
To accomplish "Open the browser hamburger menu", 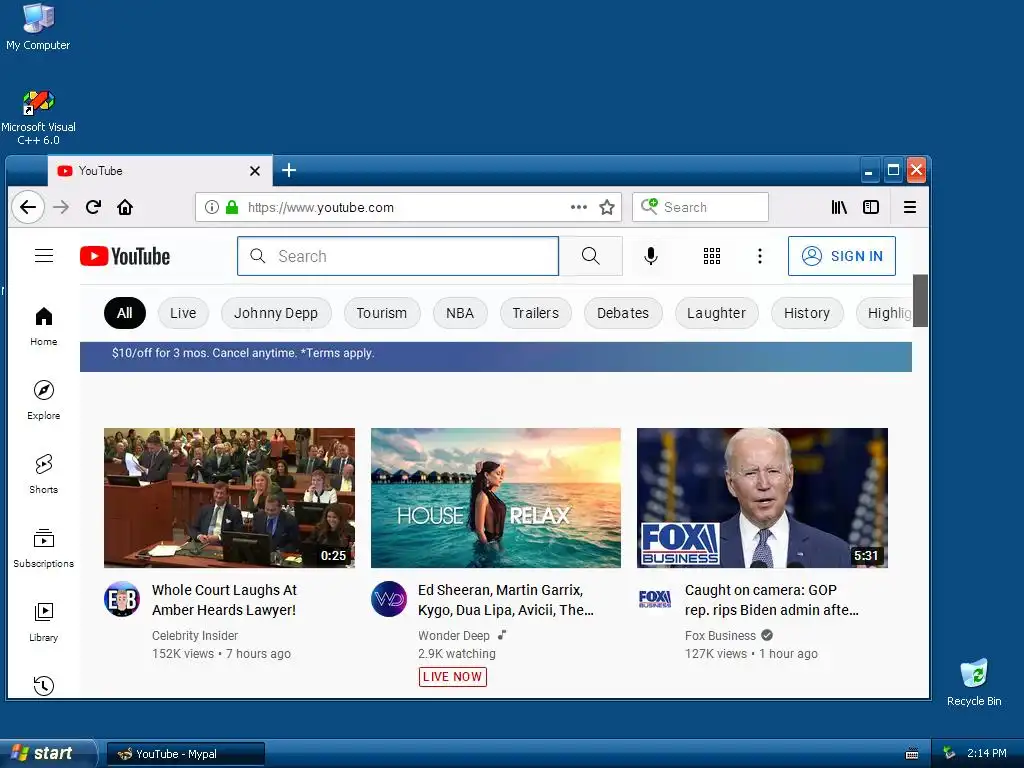I will (910, 207).
